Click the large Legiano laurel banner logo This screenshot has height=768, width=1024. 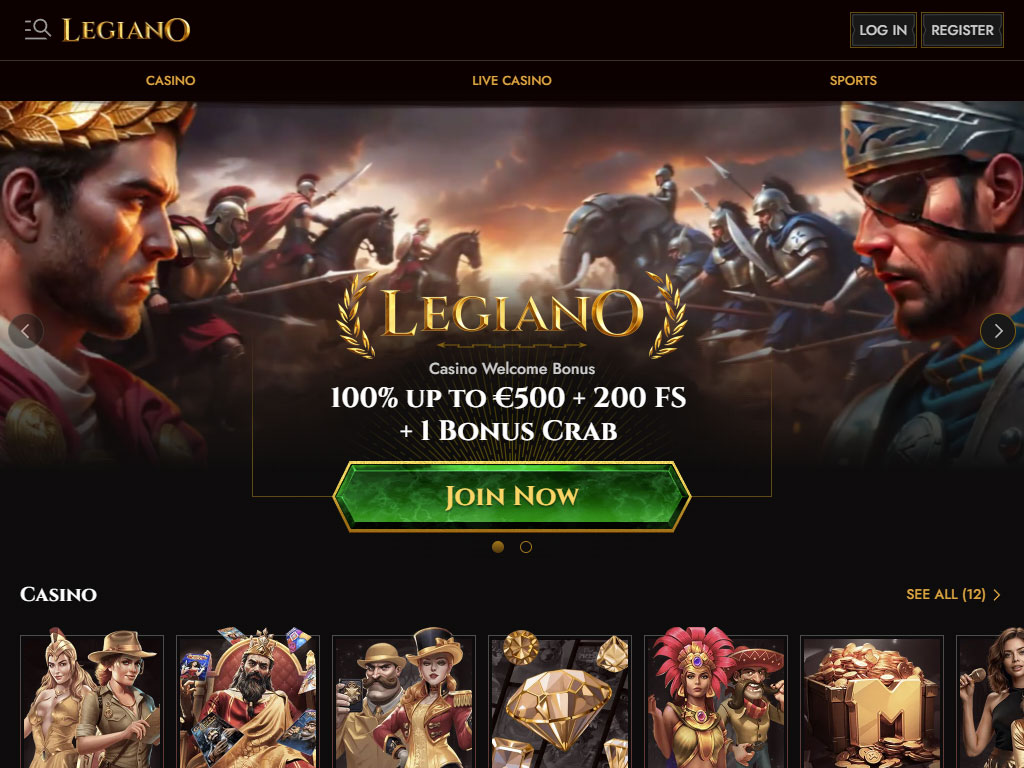tap(512, 315)
